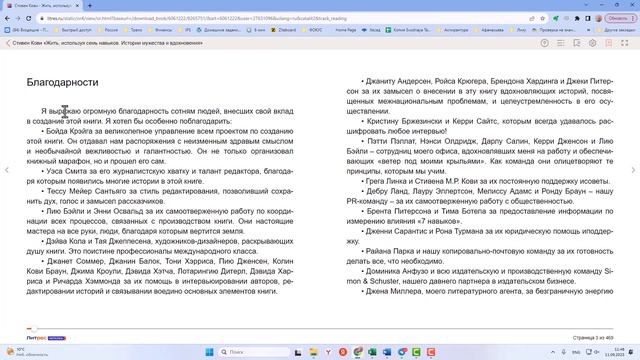Open the 'Афанасьева' bookmark folder
The image size is (640, 360).
tap(489, 30)
